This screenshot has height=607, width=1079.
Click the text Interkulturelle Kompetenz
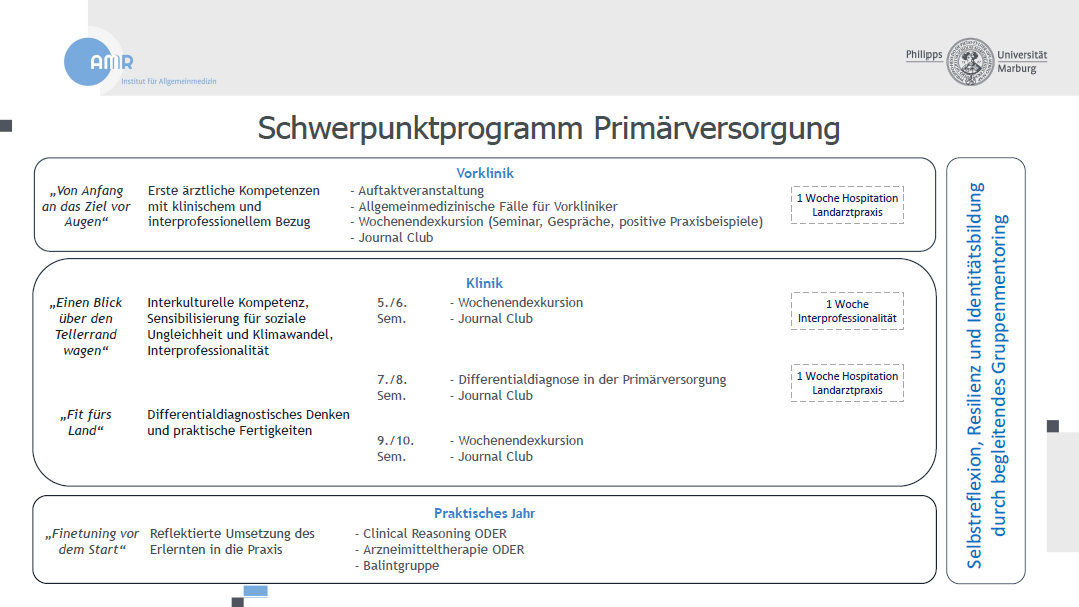pos(228,303)
